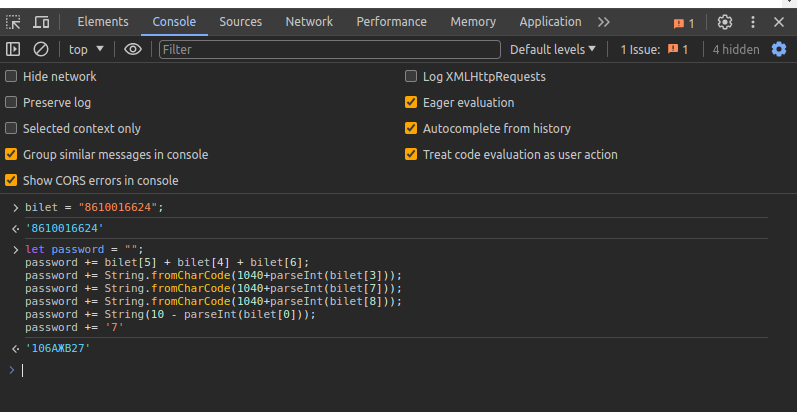This screenshot has height=412, width=797.
Task: Click the line using bilet[3]
Action: point(213,275)
